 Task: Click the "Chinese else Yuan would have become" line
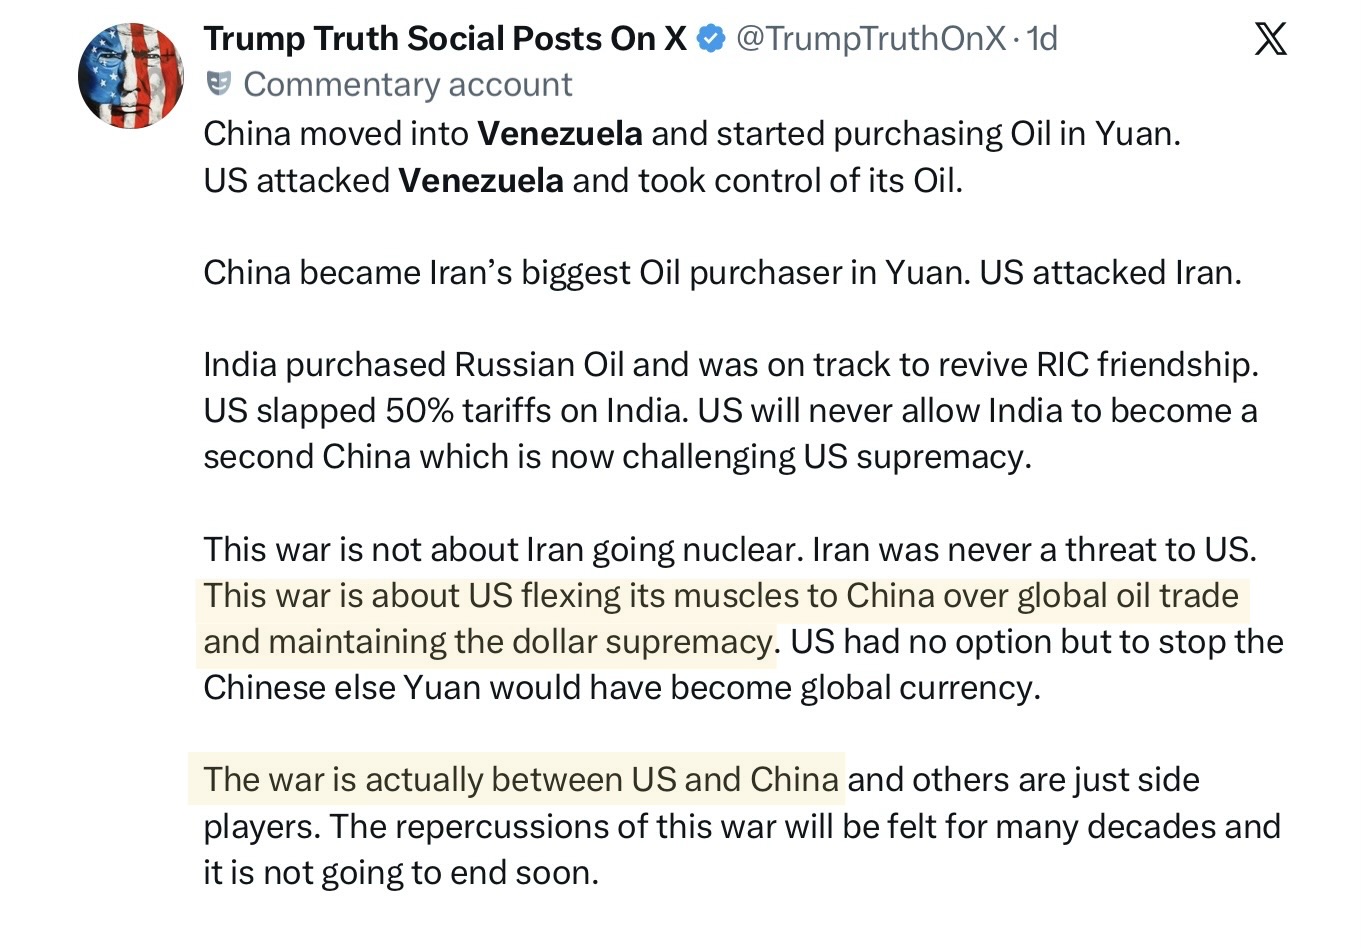click(x=621, y=688)
